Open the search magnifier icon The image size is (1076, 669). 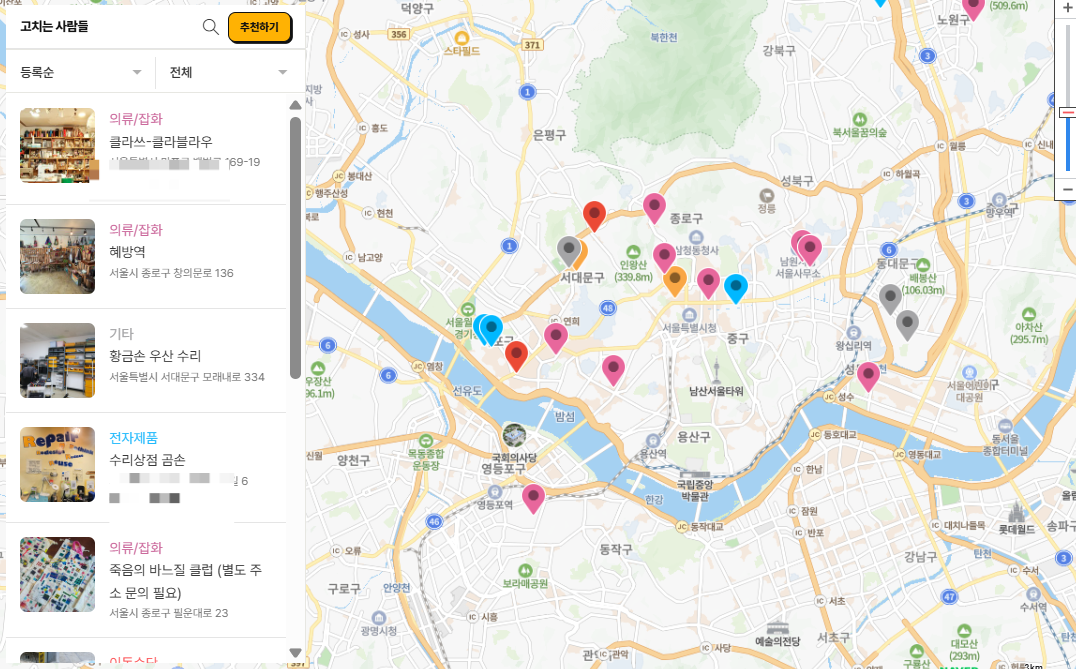pos(211,27)
